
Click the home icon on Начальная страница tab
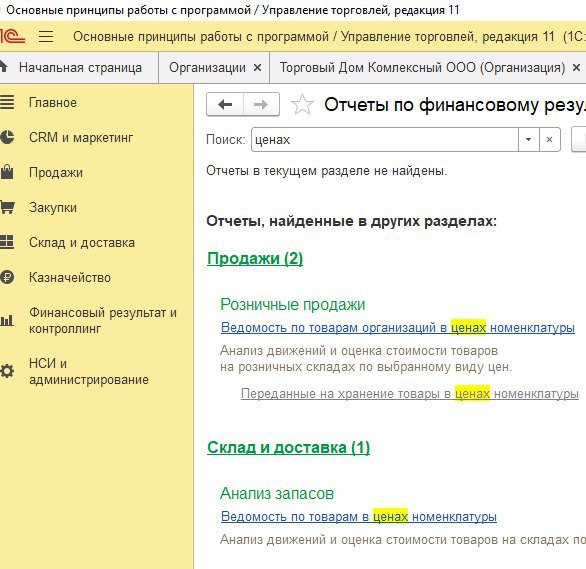[x=3, y=67]
